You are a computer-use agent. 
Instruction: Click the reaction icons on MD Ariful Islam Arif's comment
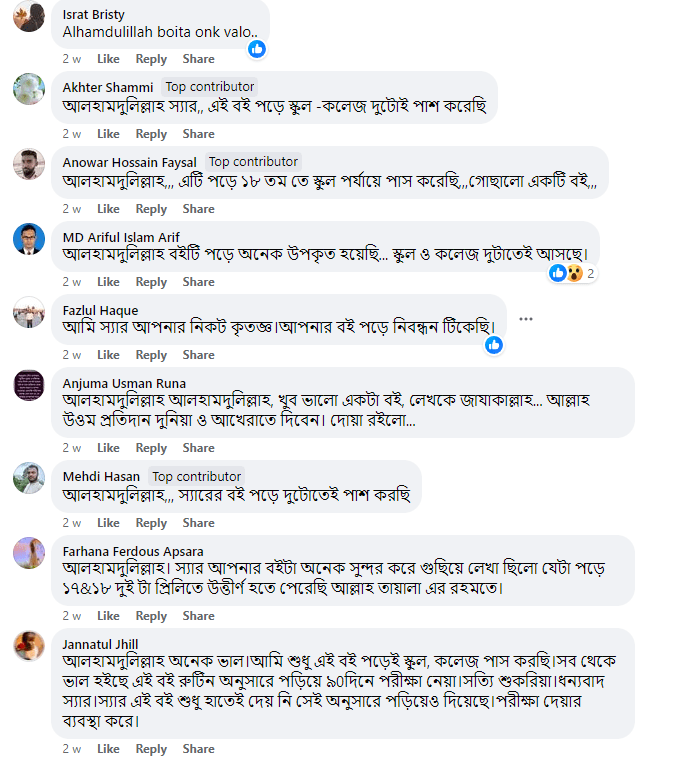566,273
